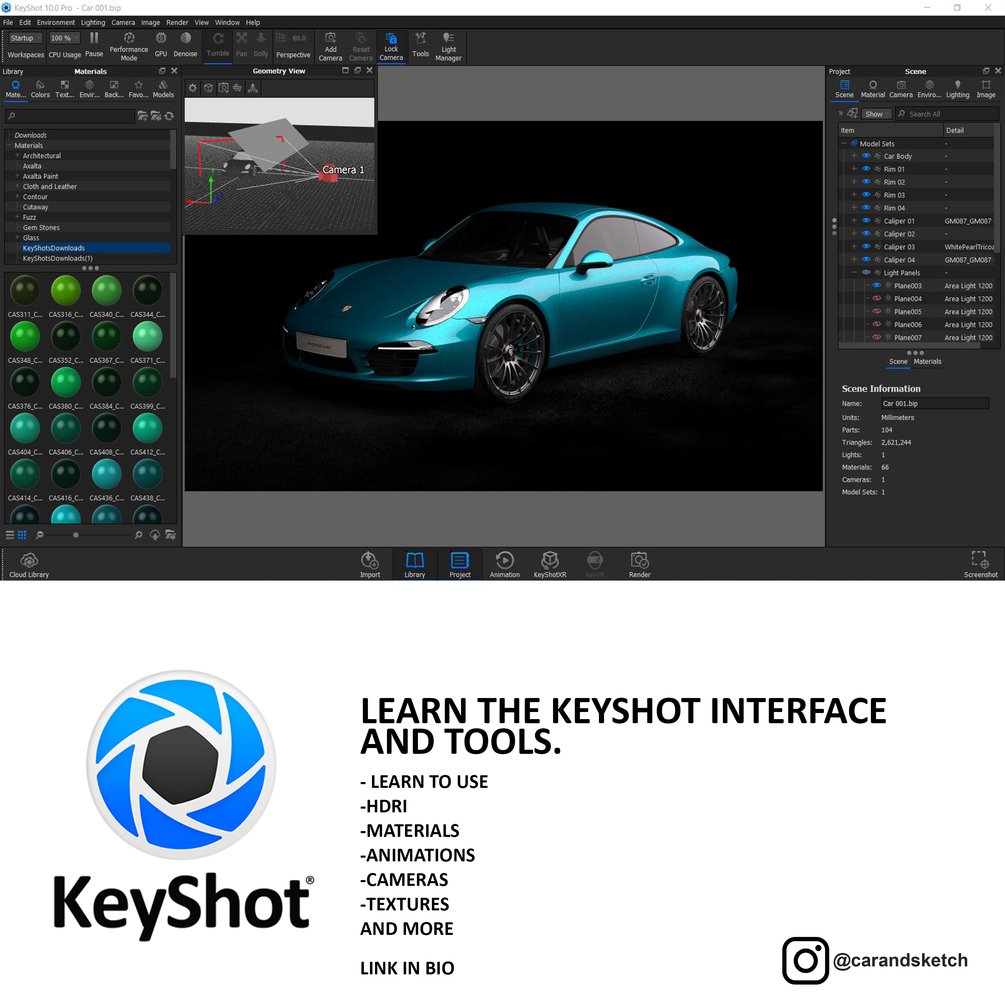Click the Search All field in Scene
The width and height of the screenshot is (1005, 1005).
click(x=946, y=114)
